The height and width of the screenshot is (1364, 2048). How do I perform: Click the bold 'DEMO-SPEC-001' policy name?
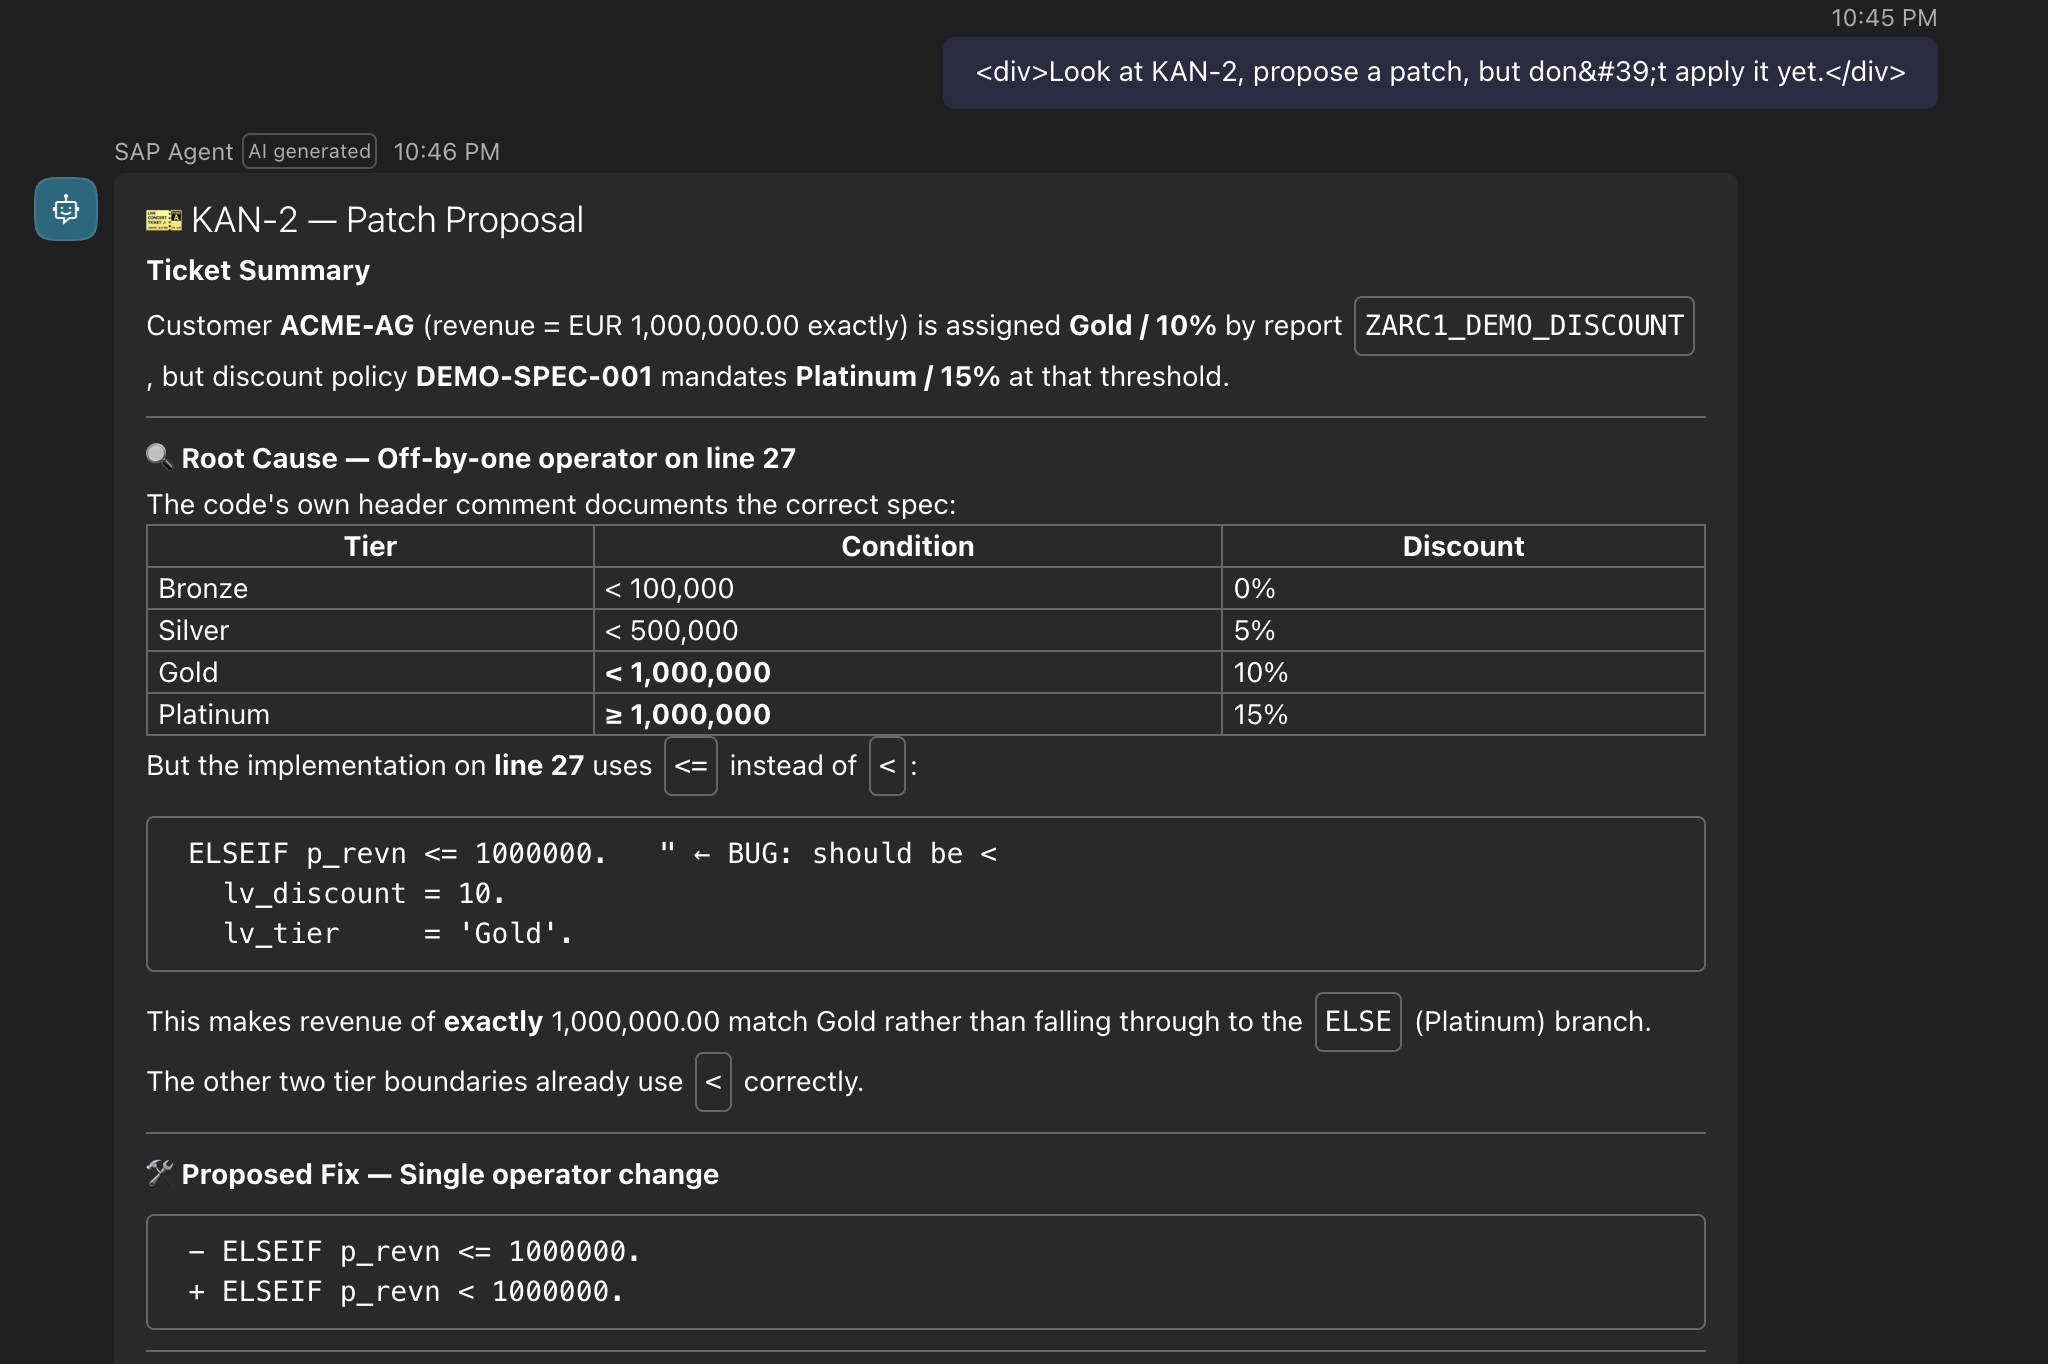click(534, 377)
